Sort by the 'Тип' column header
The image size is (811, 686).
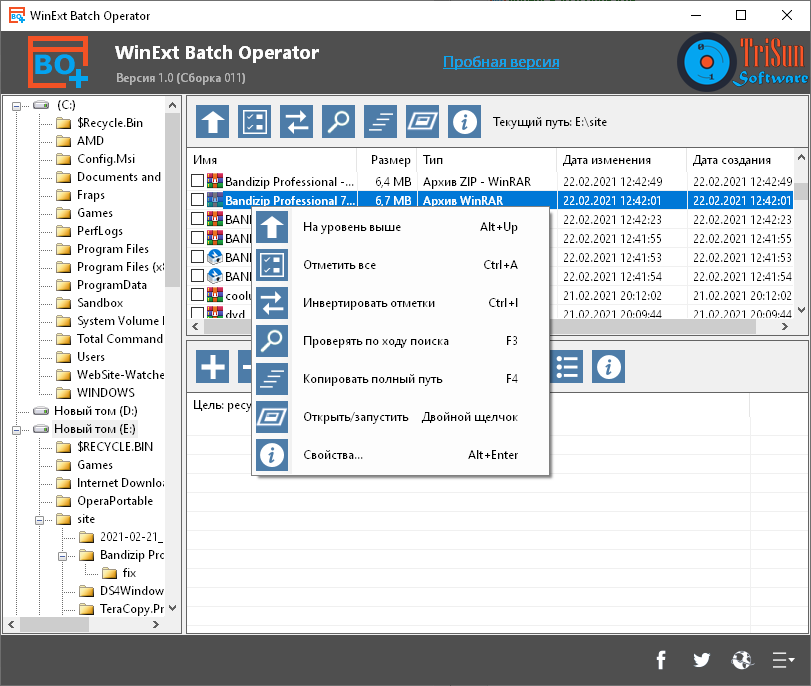487,160
